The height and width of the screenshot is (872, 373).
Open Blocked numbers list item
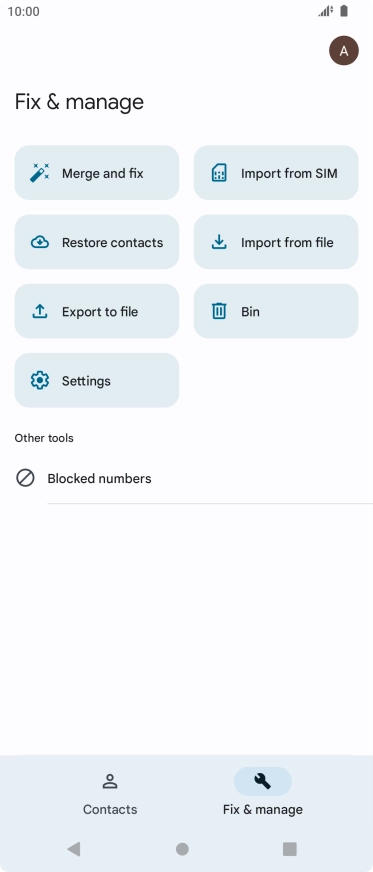(x=186, y=478)
